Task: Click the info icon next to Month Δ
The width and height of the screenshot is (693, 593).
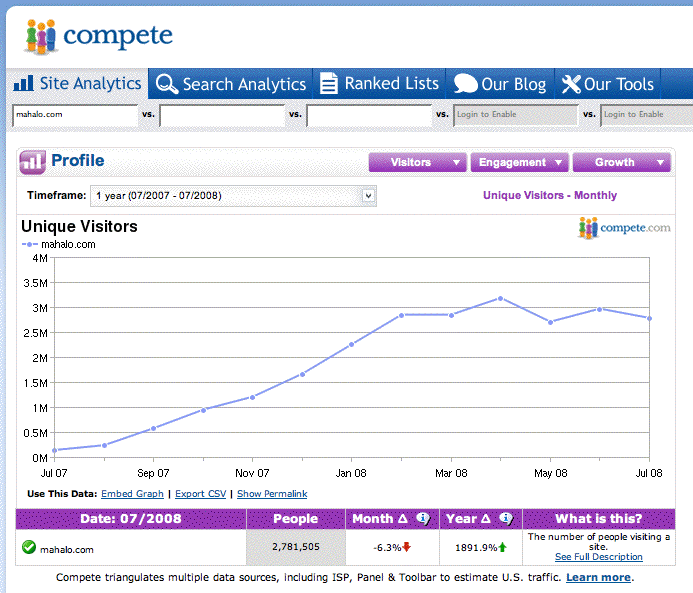Action: (422, 519)
